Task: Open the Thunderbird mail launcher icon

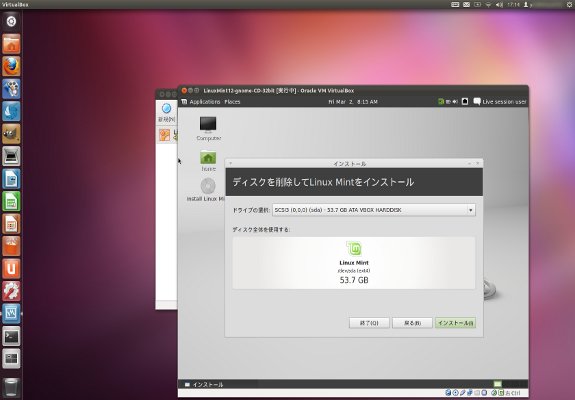Action: [11, 111]
